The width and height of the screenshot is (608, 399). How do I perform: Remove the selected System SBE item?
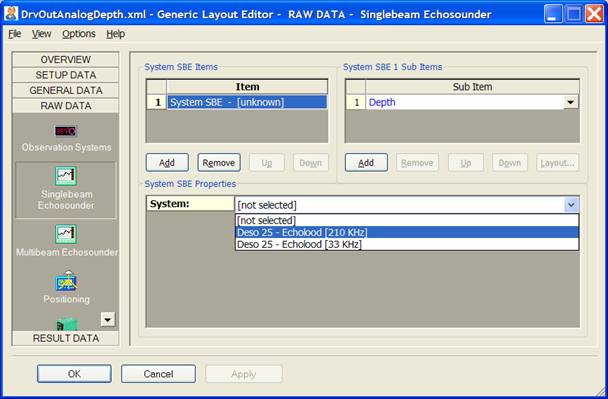click(219, 162)
